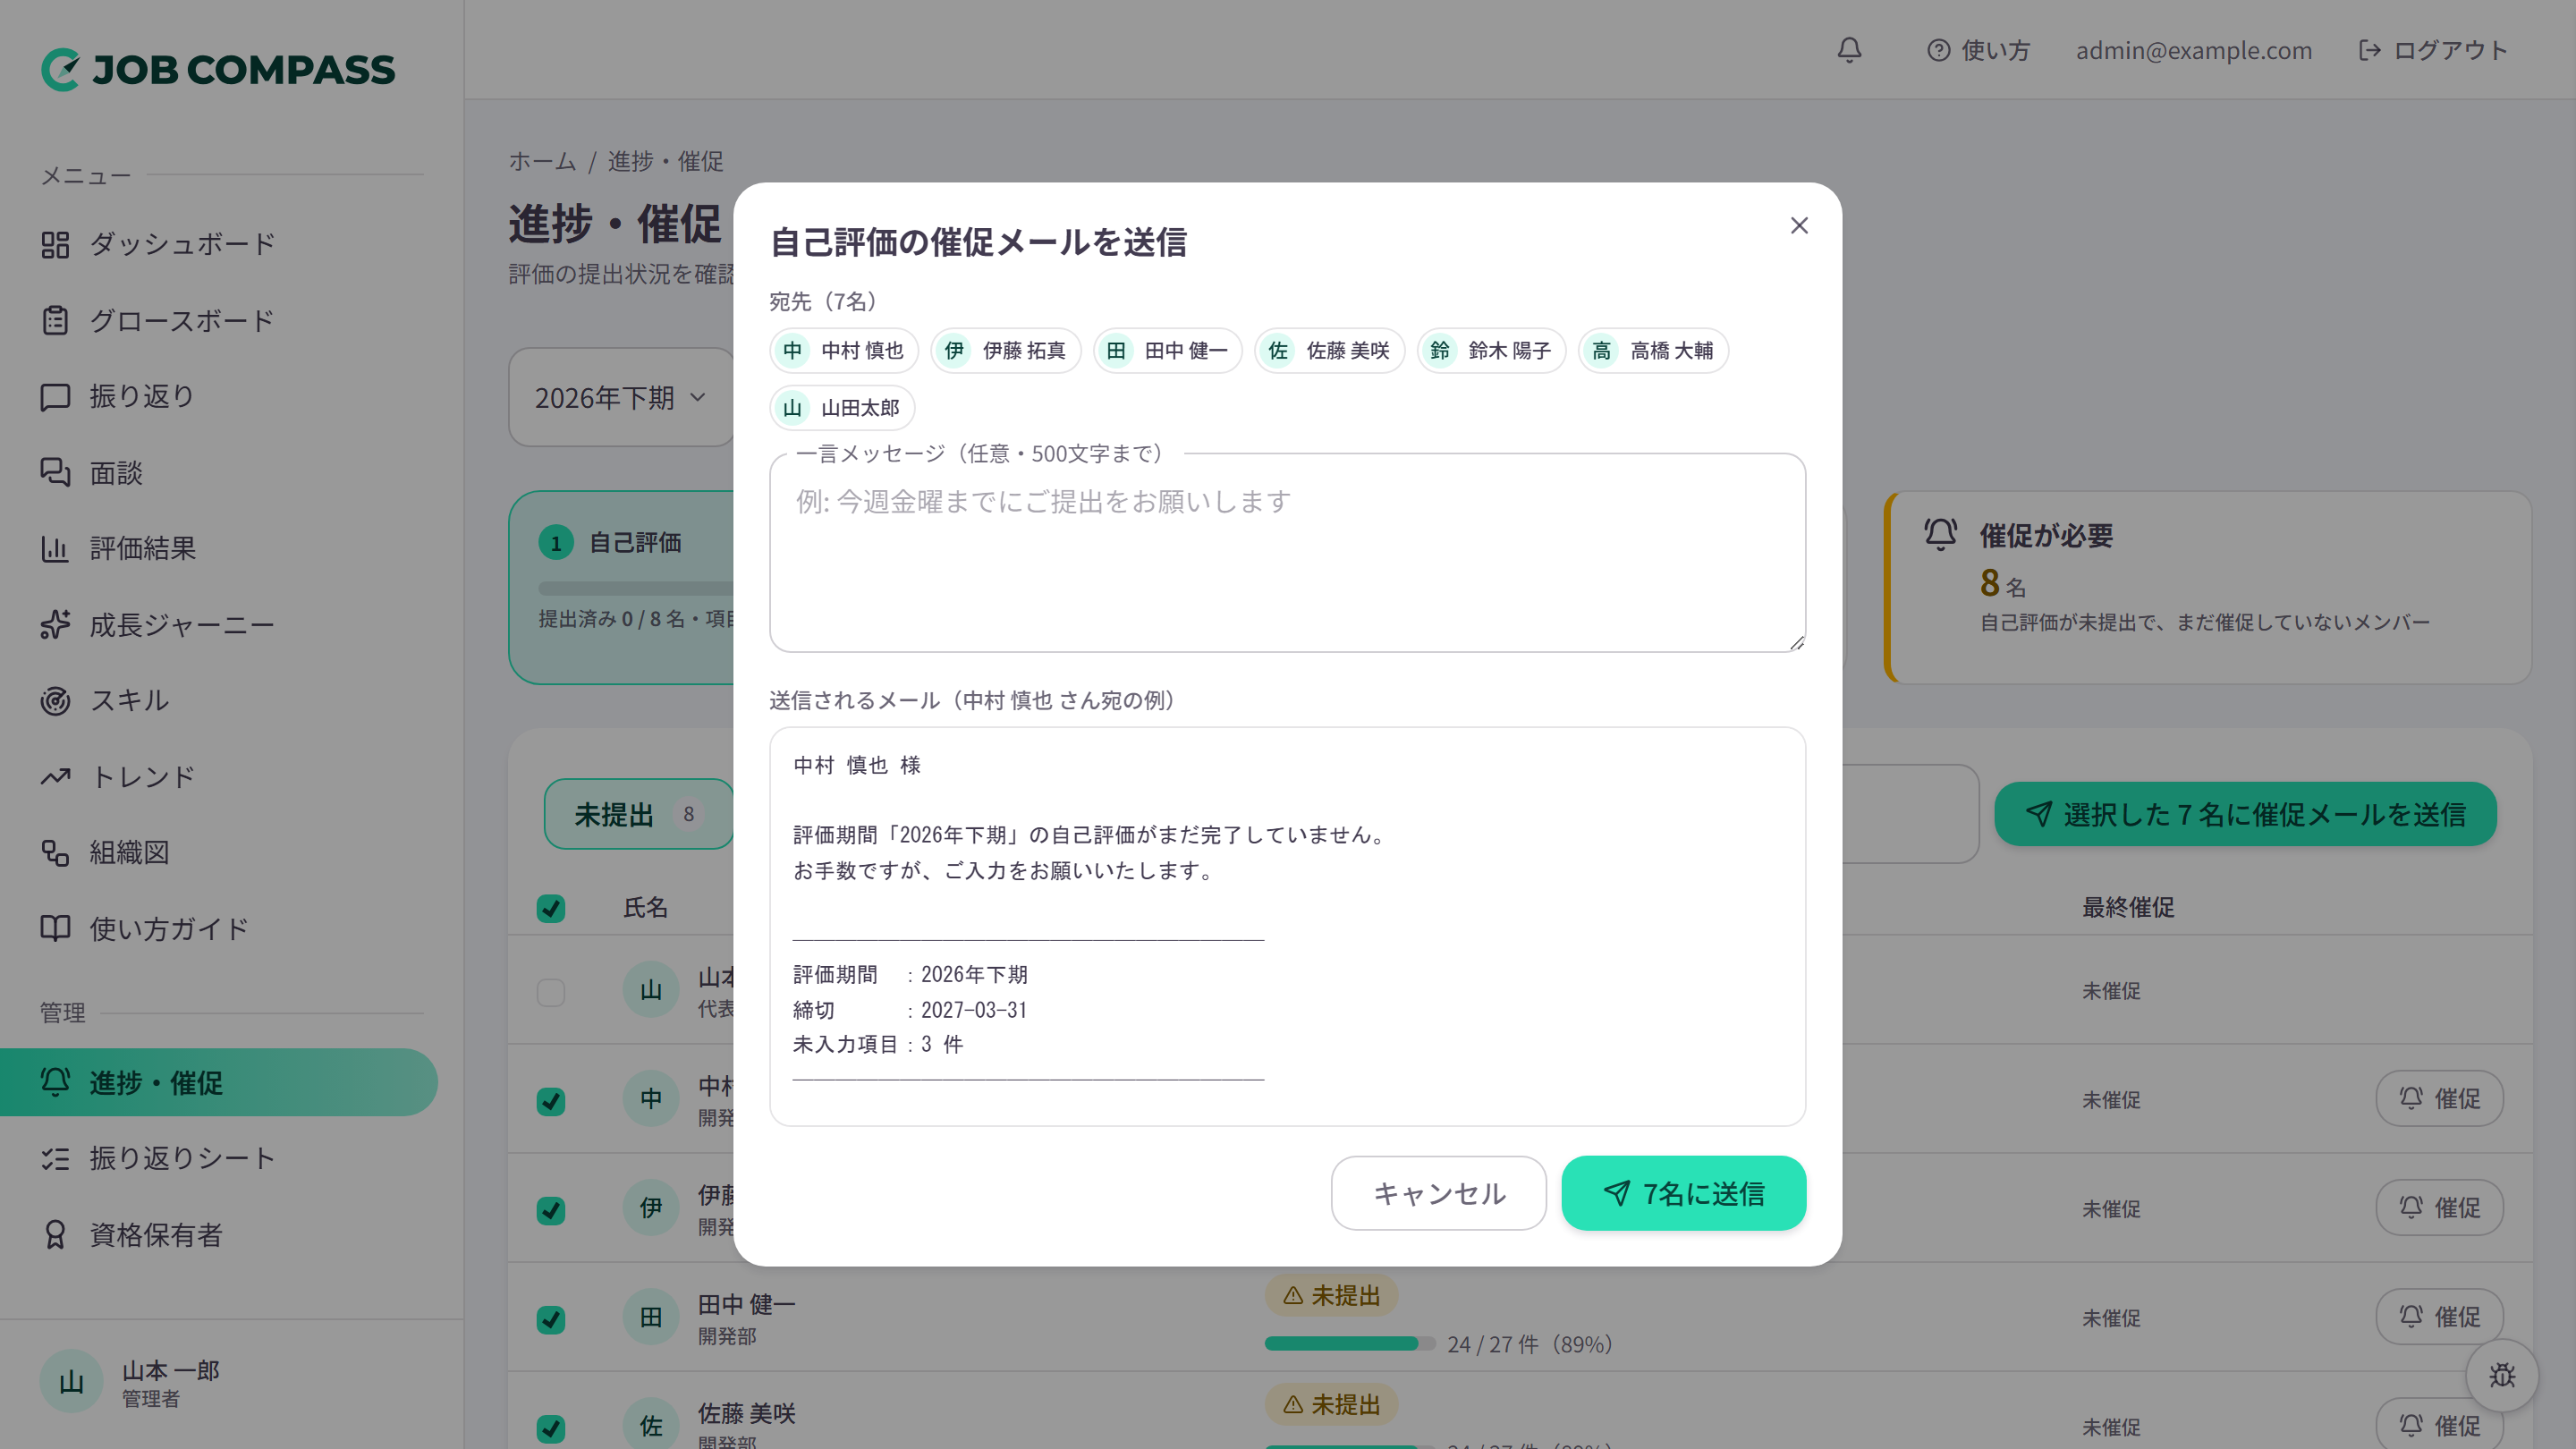Click the 田 avatar in 田中 健一 row

pyautogui.click(x=651, y=1317)
